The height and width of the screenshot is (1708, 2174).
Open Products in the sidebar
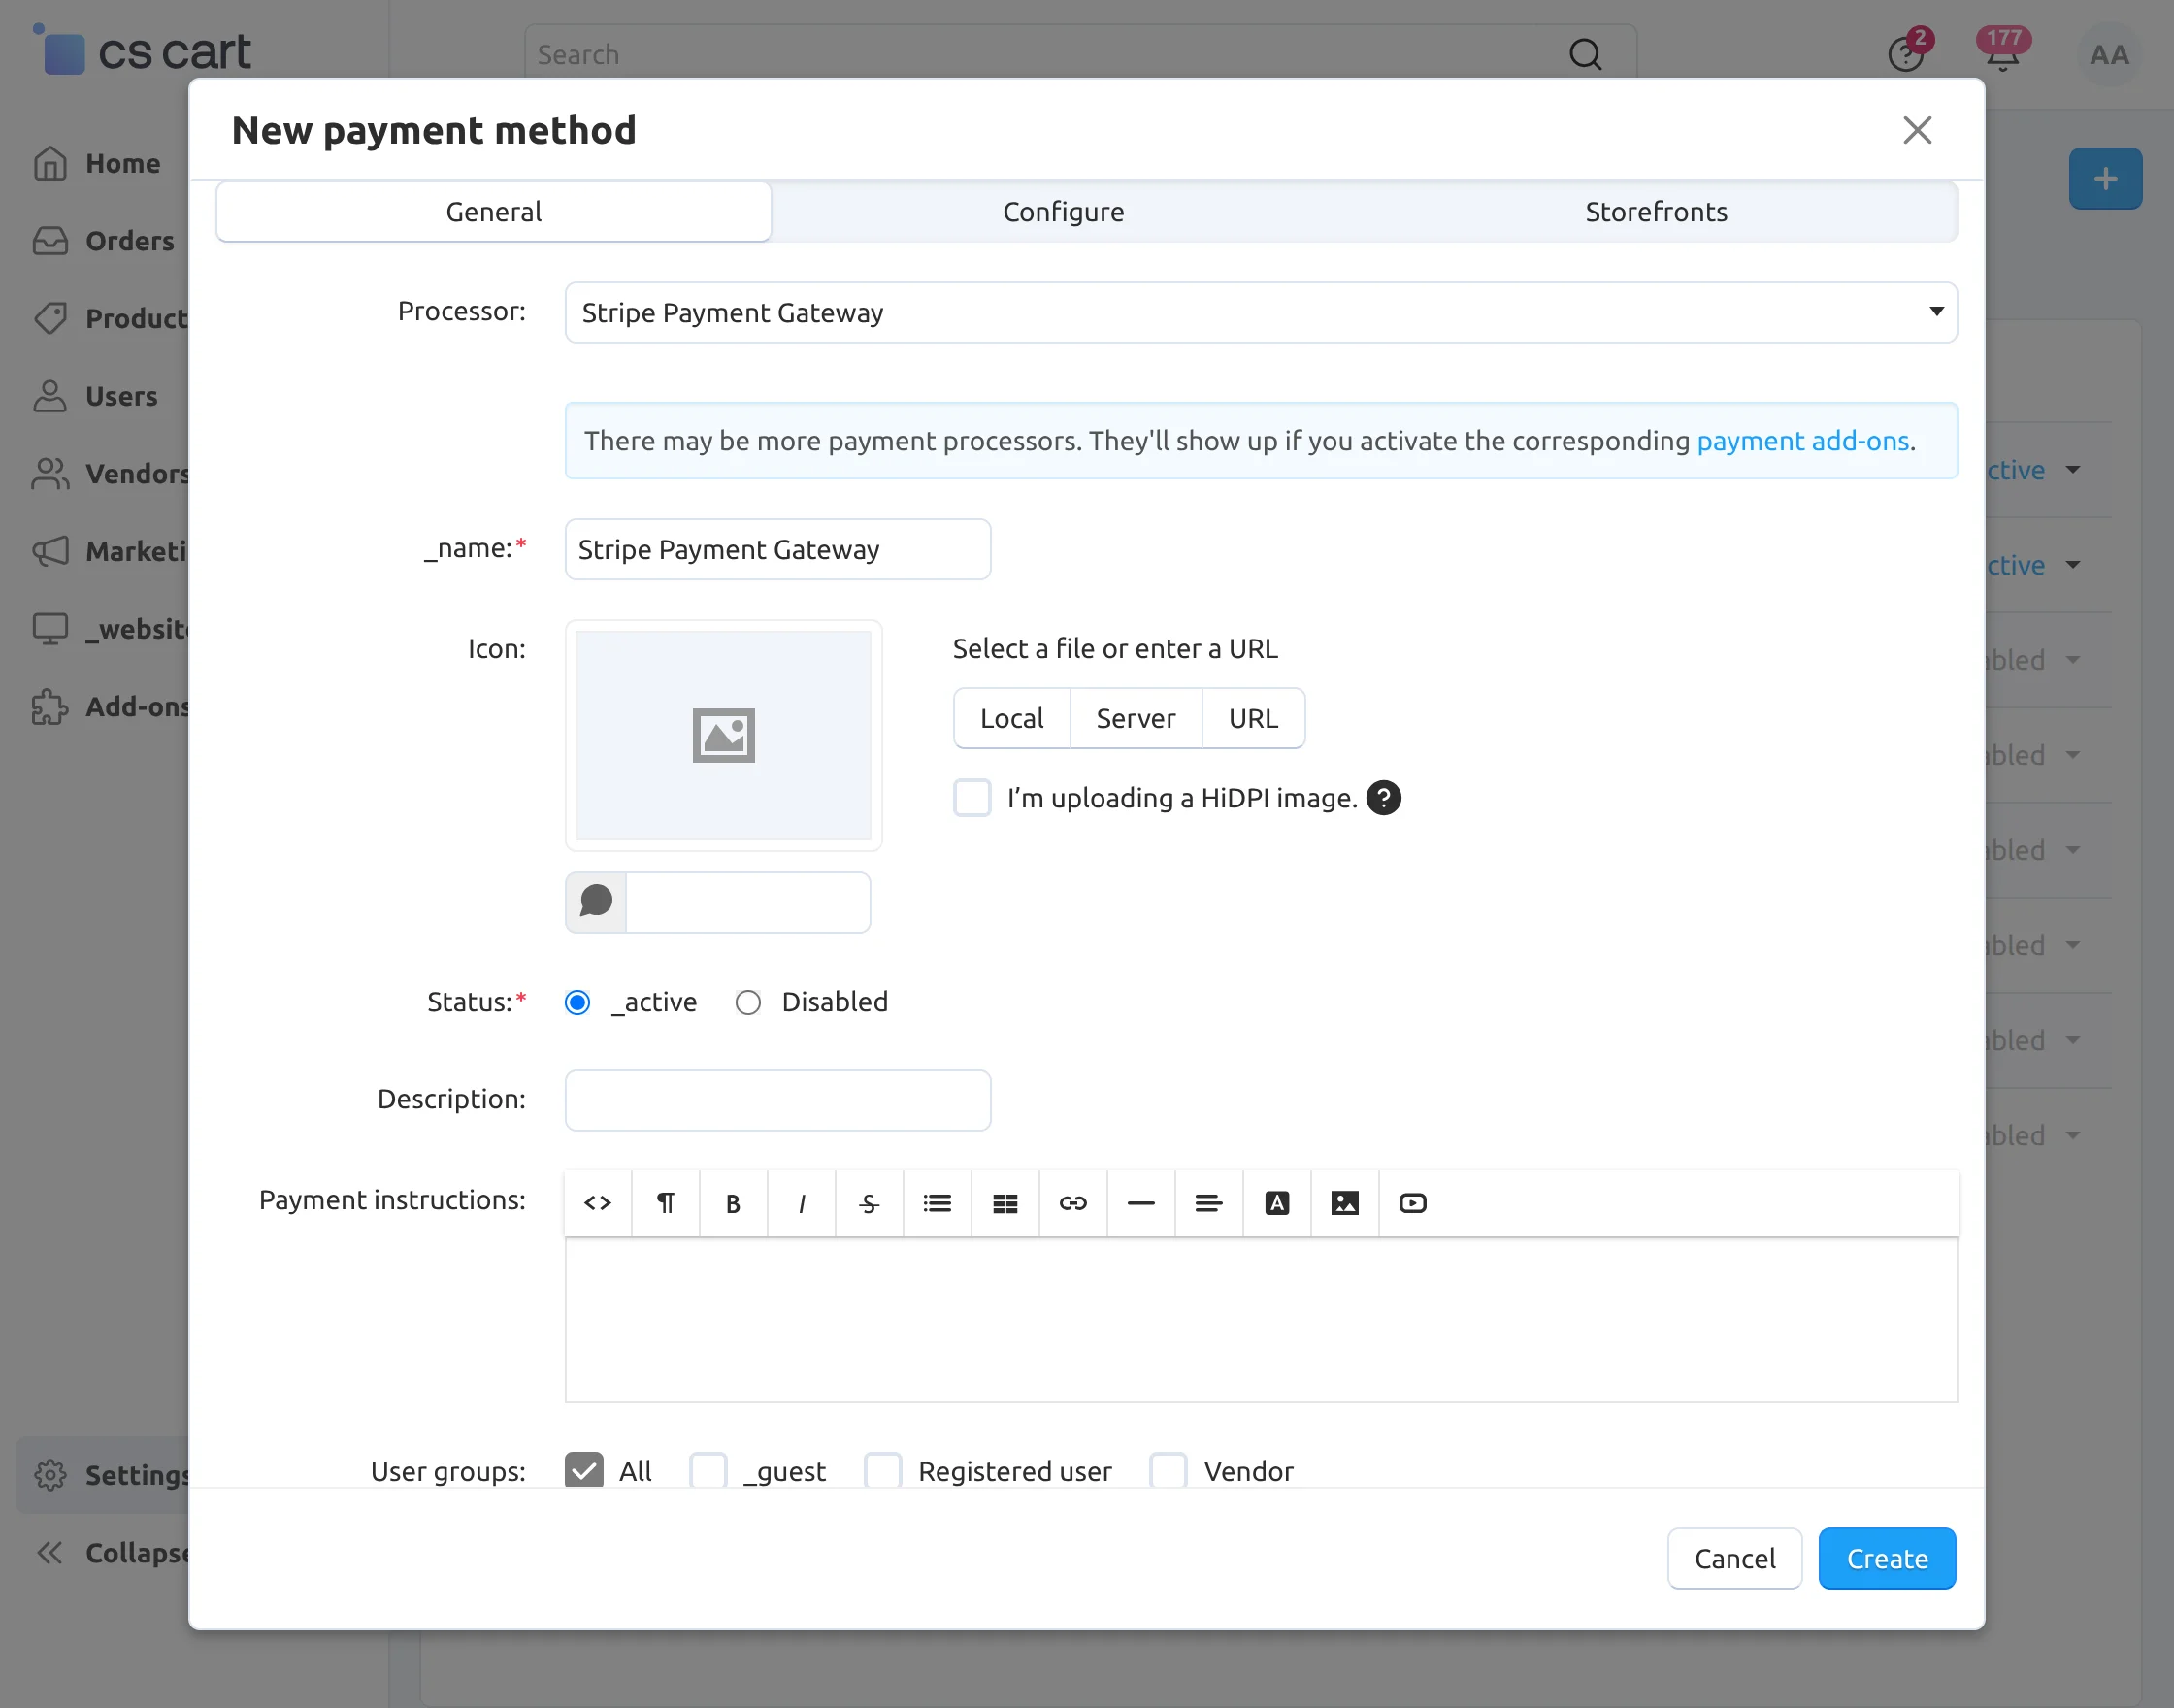(x=110, y=318)
